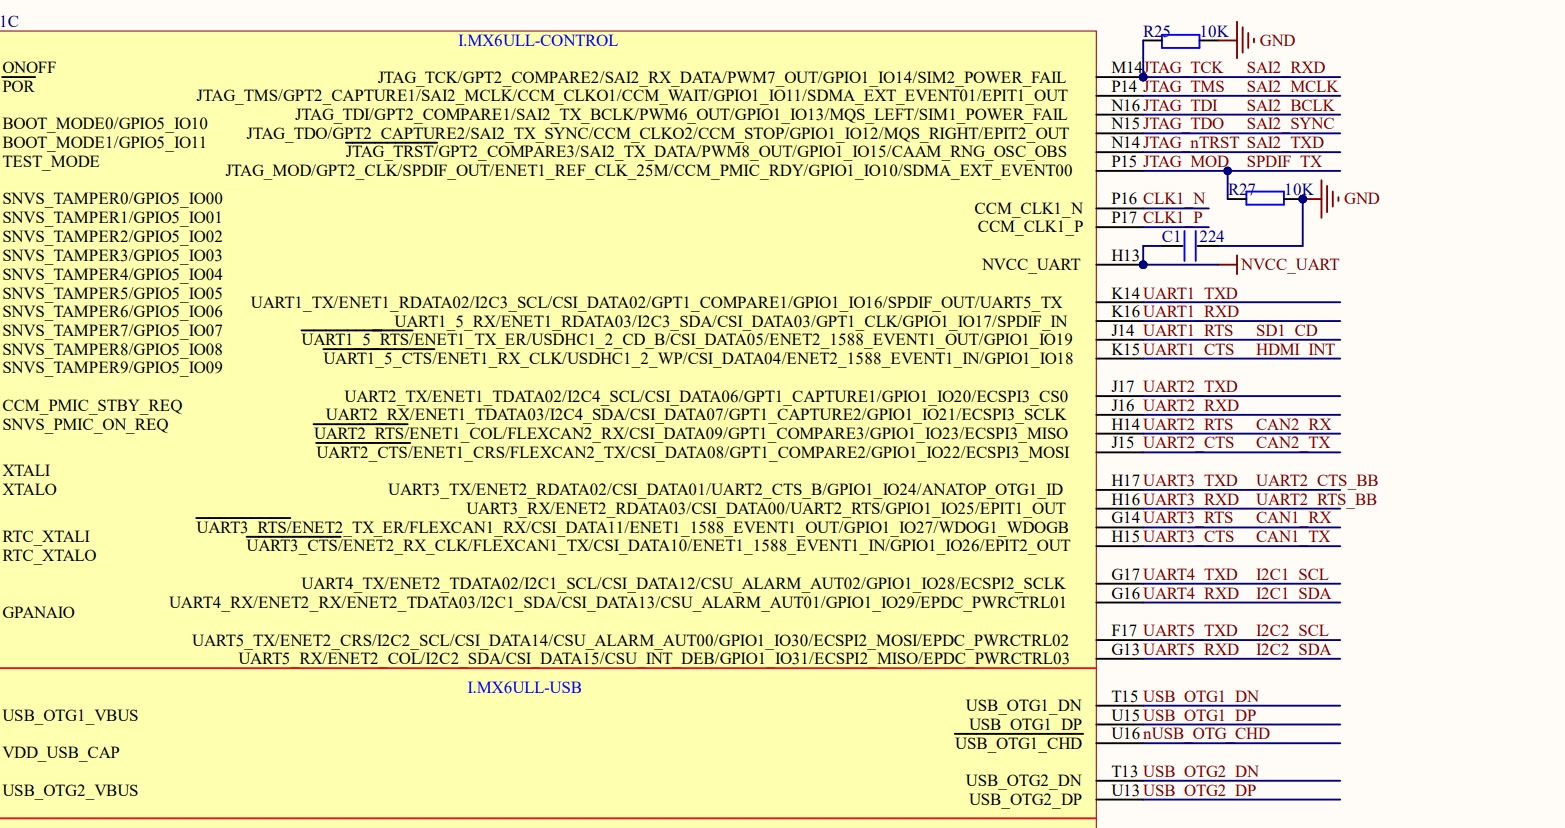Click the junction dot at pin H13
Screen dimensions: 1565x828
point(1143,265)
